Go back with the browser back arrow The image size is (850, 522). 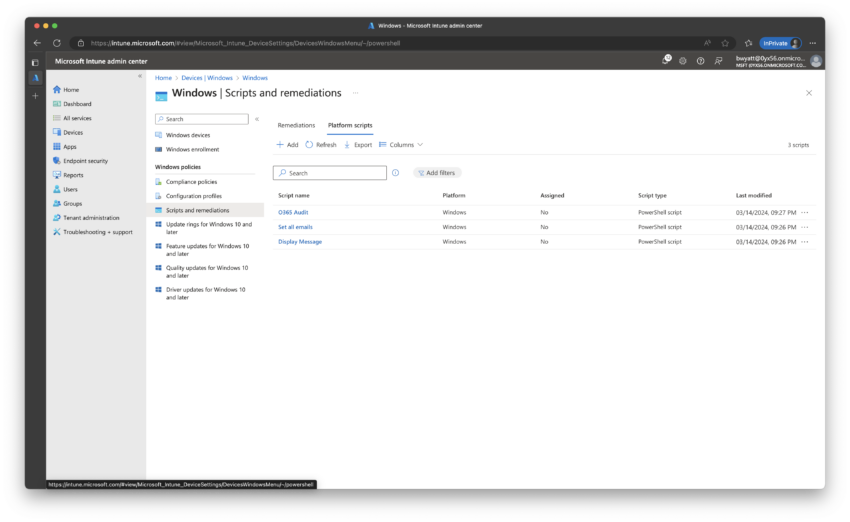click(37, 43)
